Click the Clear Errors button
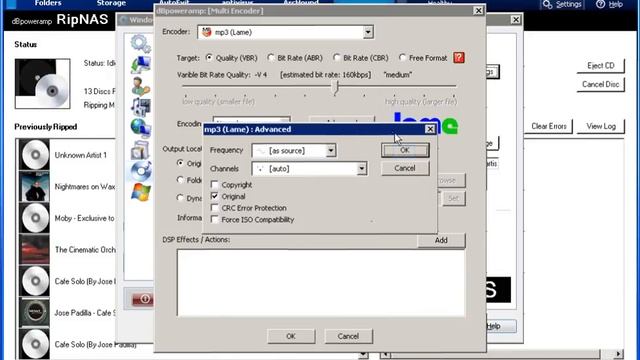Viewport: 640px width, 360px height. [x=549, y=126]
